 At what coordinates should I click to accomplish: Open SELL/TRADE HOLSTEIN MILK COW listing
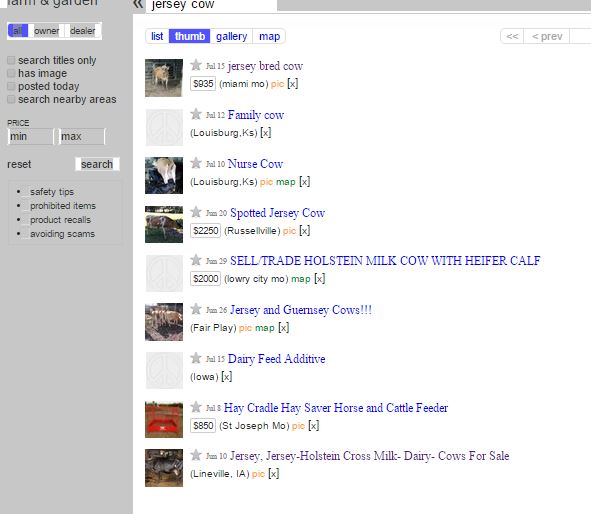pyautogui.click(x=385, y=261)
